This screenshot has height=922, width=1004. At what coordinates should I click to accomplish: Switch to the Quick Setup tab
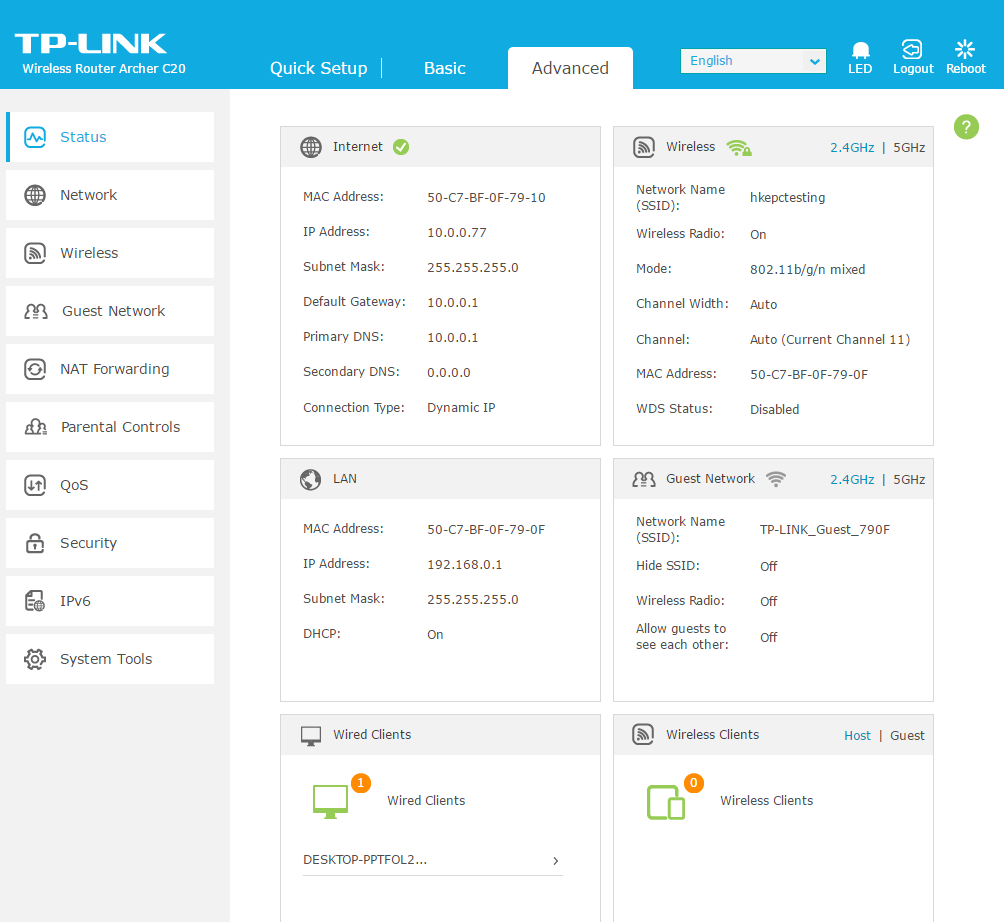point(319,68)
